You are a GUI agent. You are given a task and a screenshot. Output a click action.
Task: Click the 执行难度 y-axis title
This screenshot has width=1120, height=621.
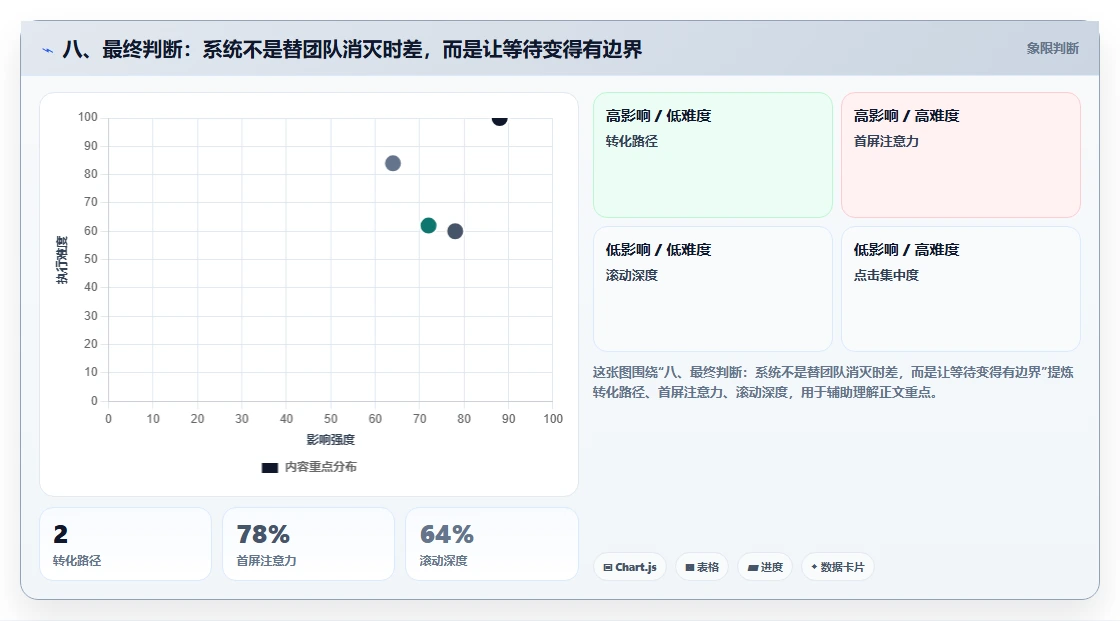pos(62,259)
